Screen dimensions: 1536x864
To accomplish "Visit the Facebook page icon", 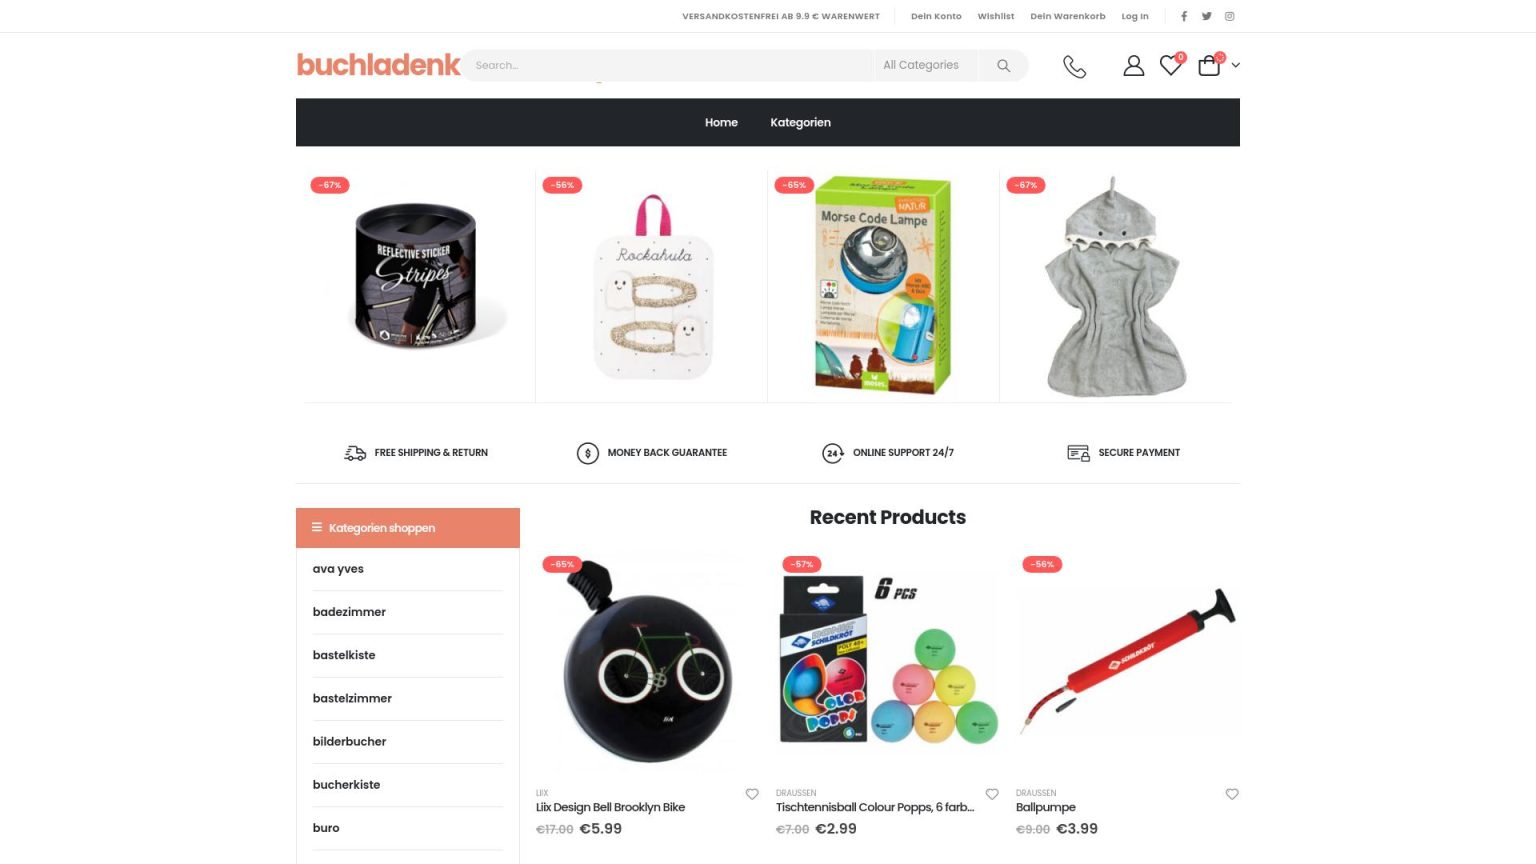I will 1184,16.
